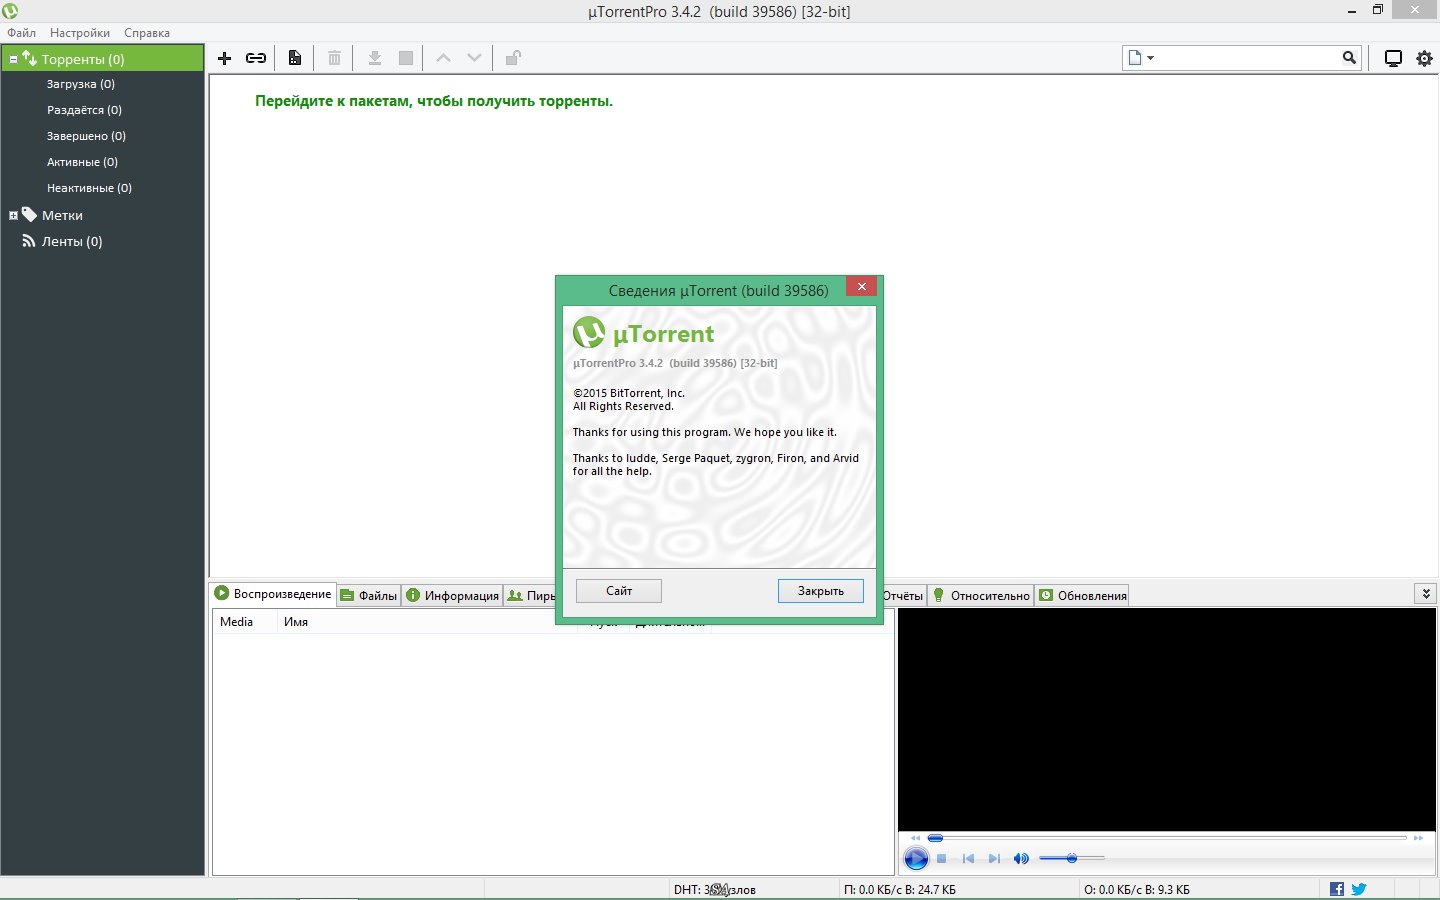Click the download speed status text
This screenshot has height=900, width=1440.
[900, 889]
